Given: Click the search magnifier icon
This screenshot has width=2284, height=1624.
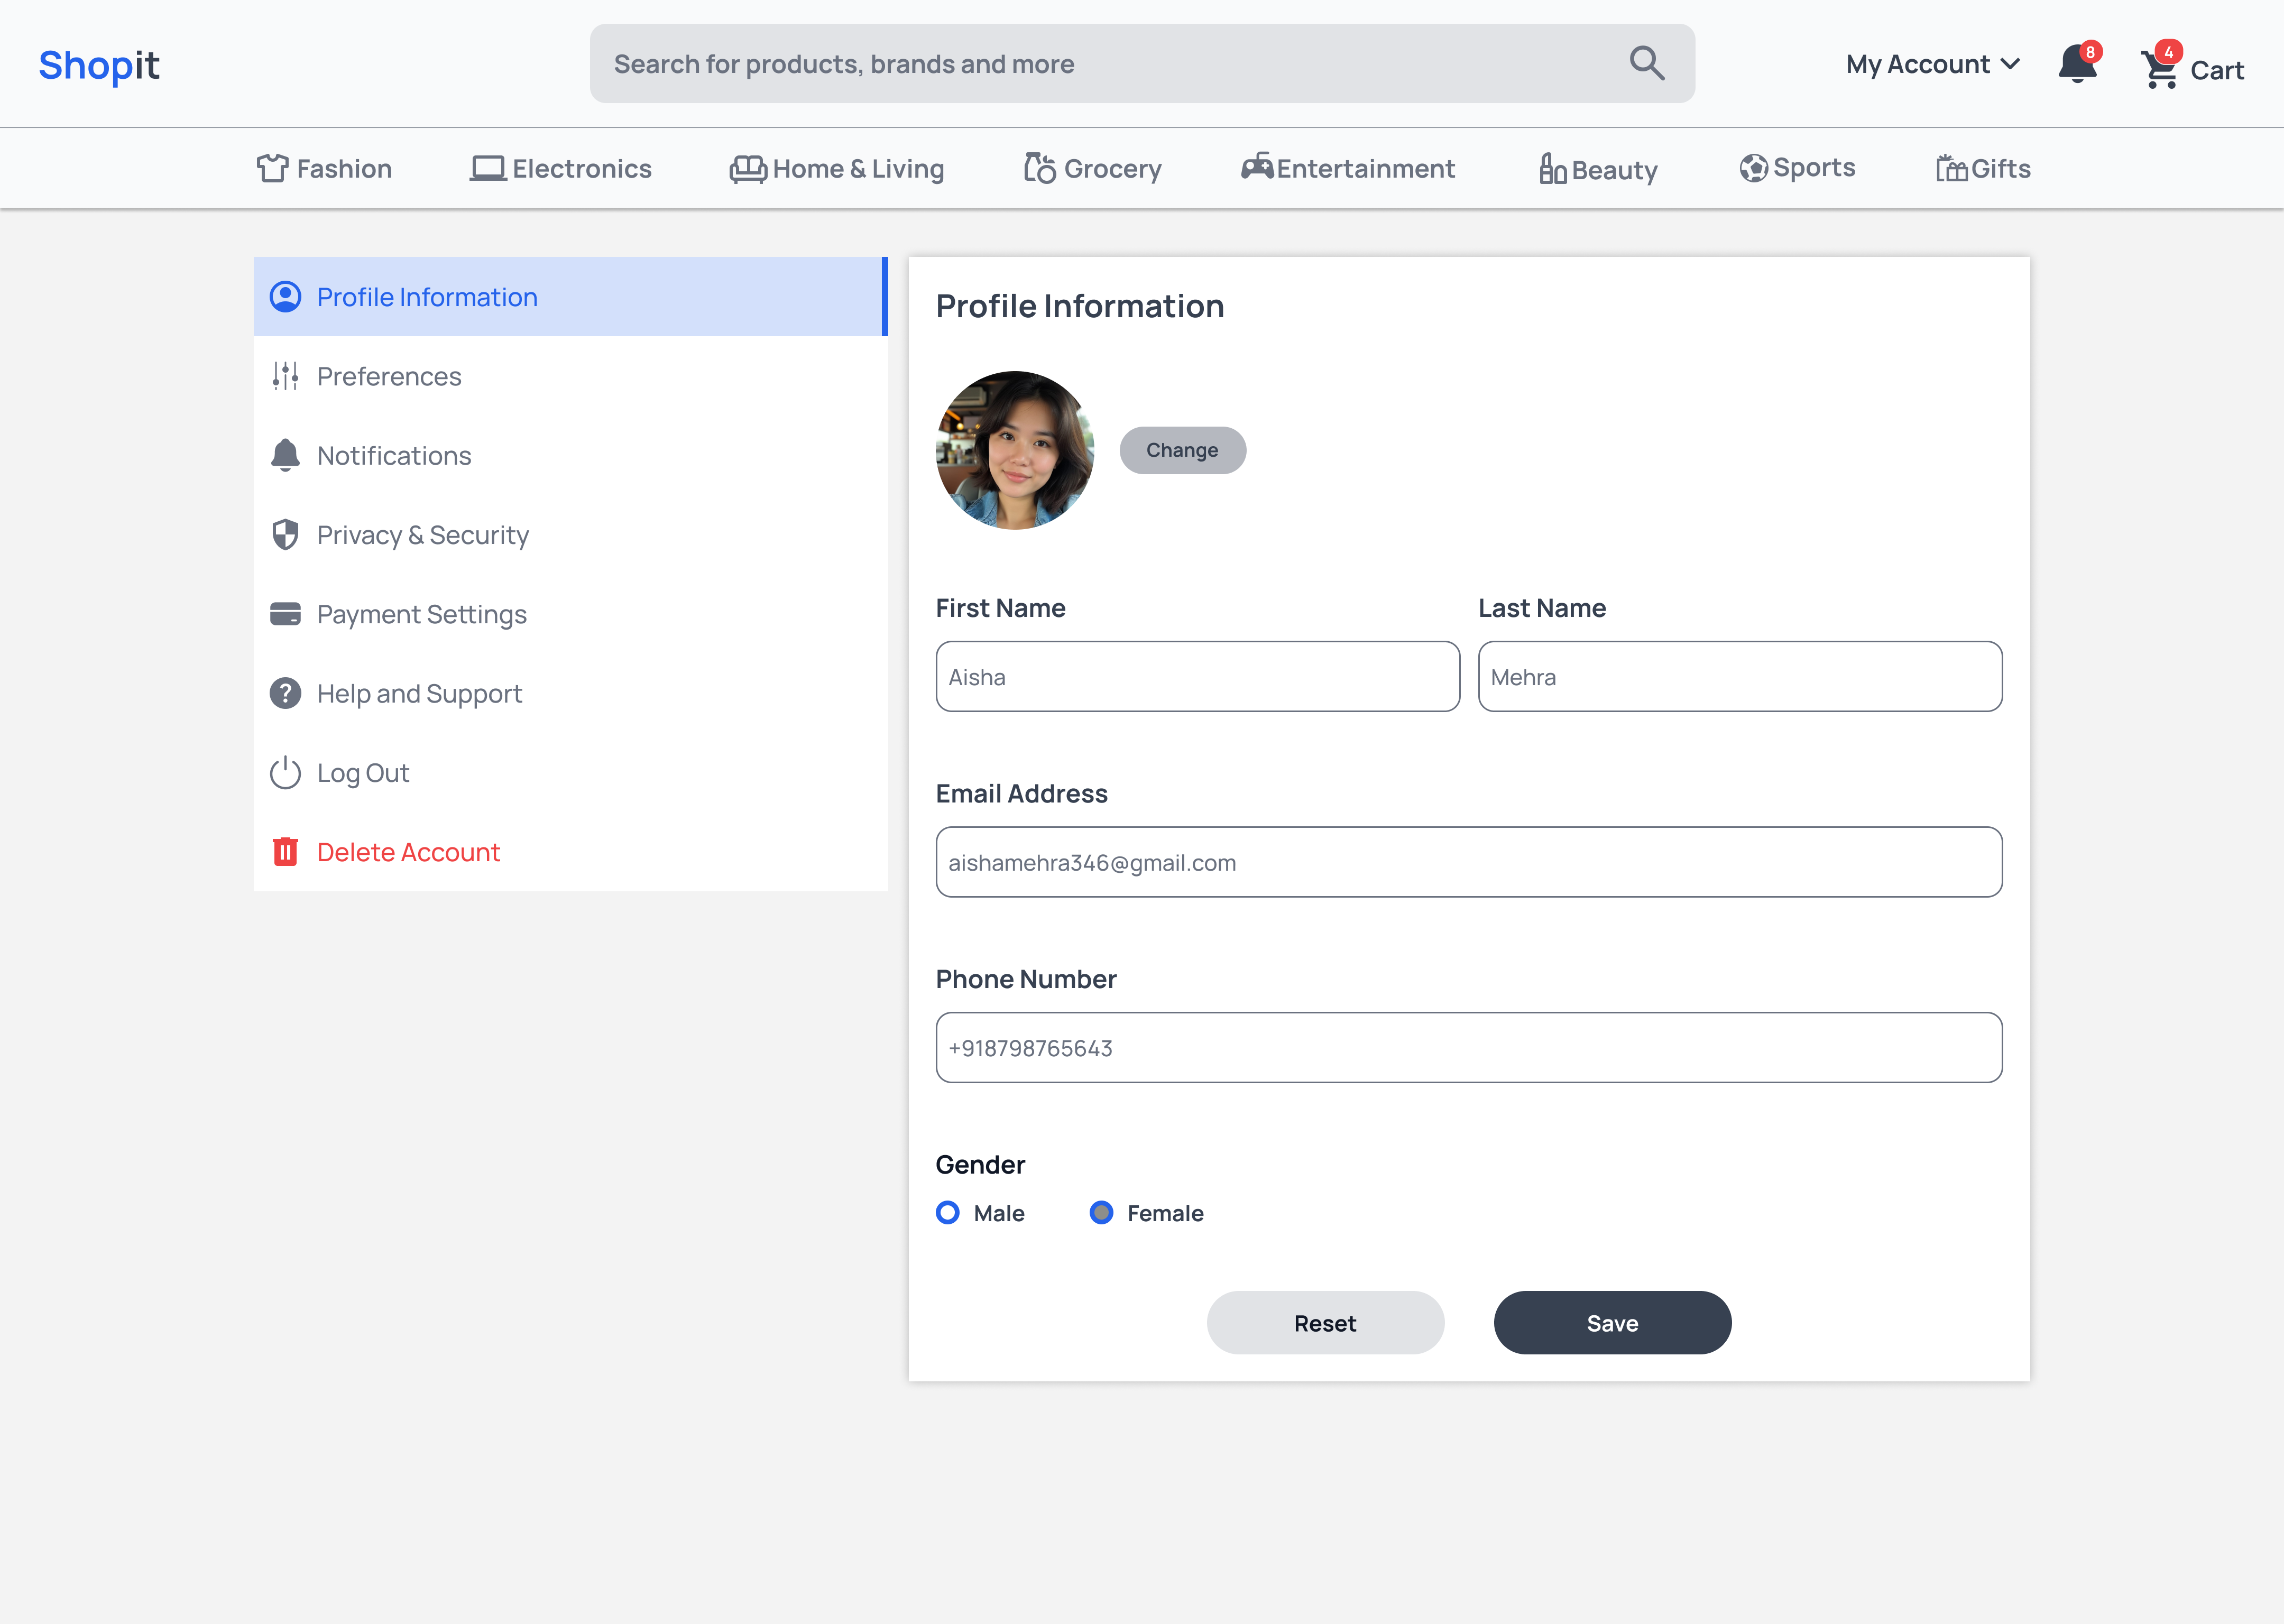Looking at the screenshot, I should tap(1646, 63).
